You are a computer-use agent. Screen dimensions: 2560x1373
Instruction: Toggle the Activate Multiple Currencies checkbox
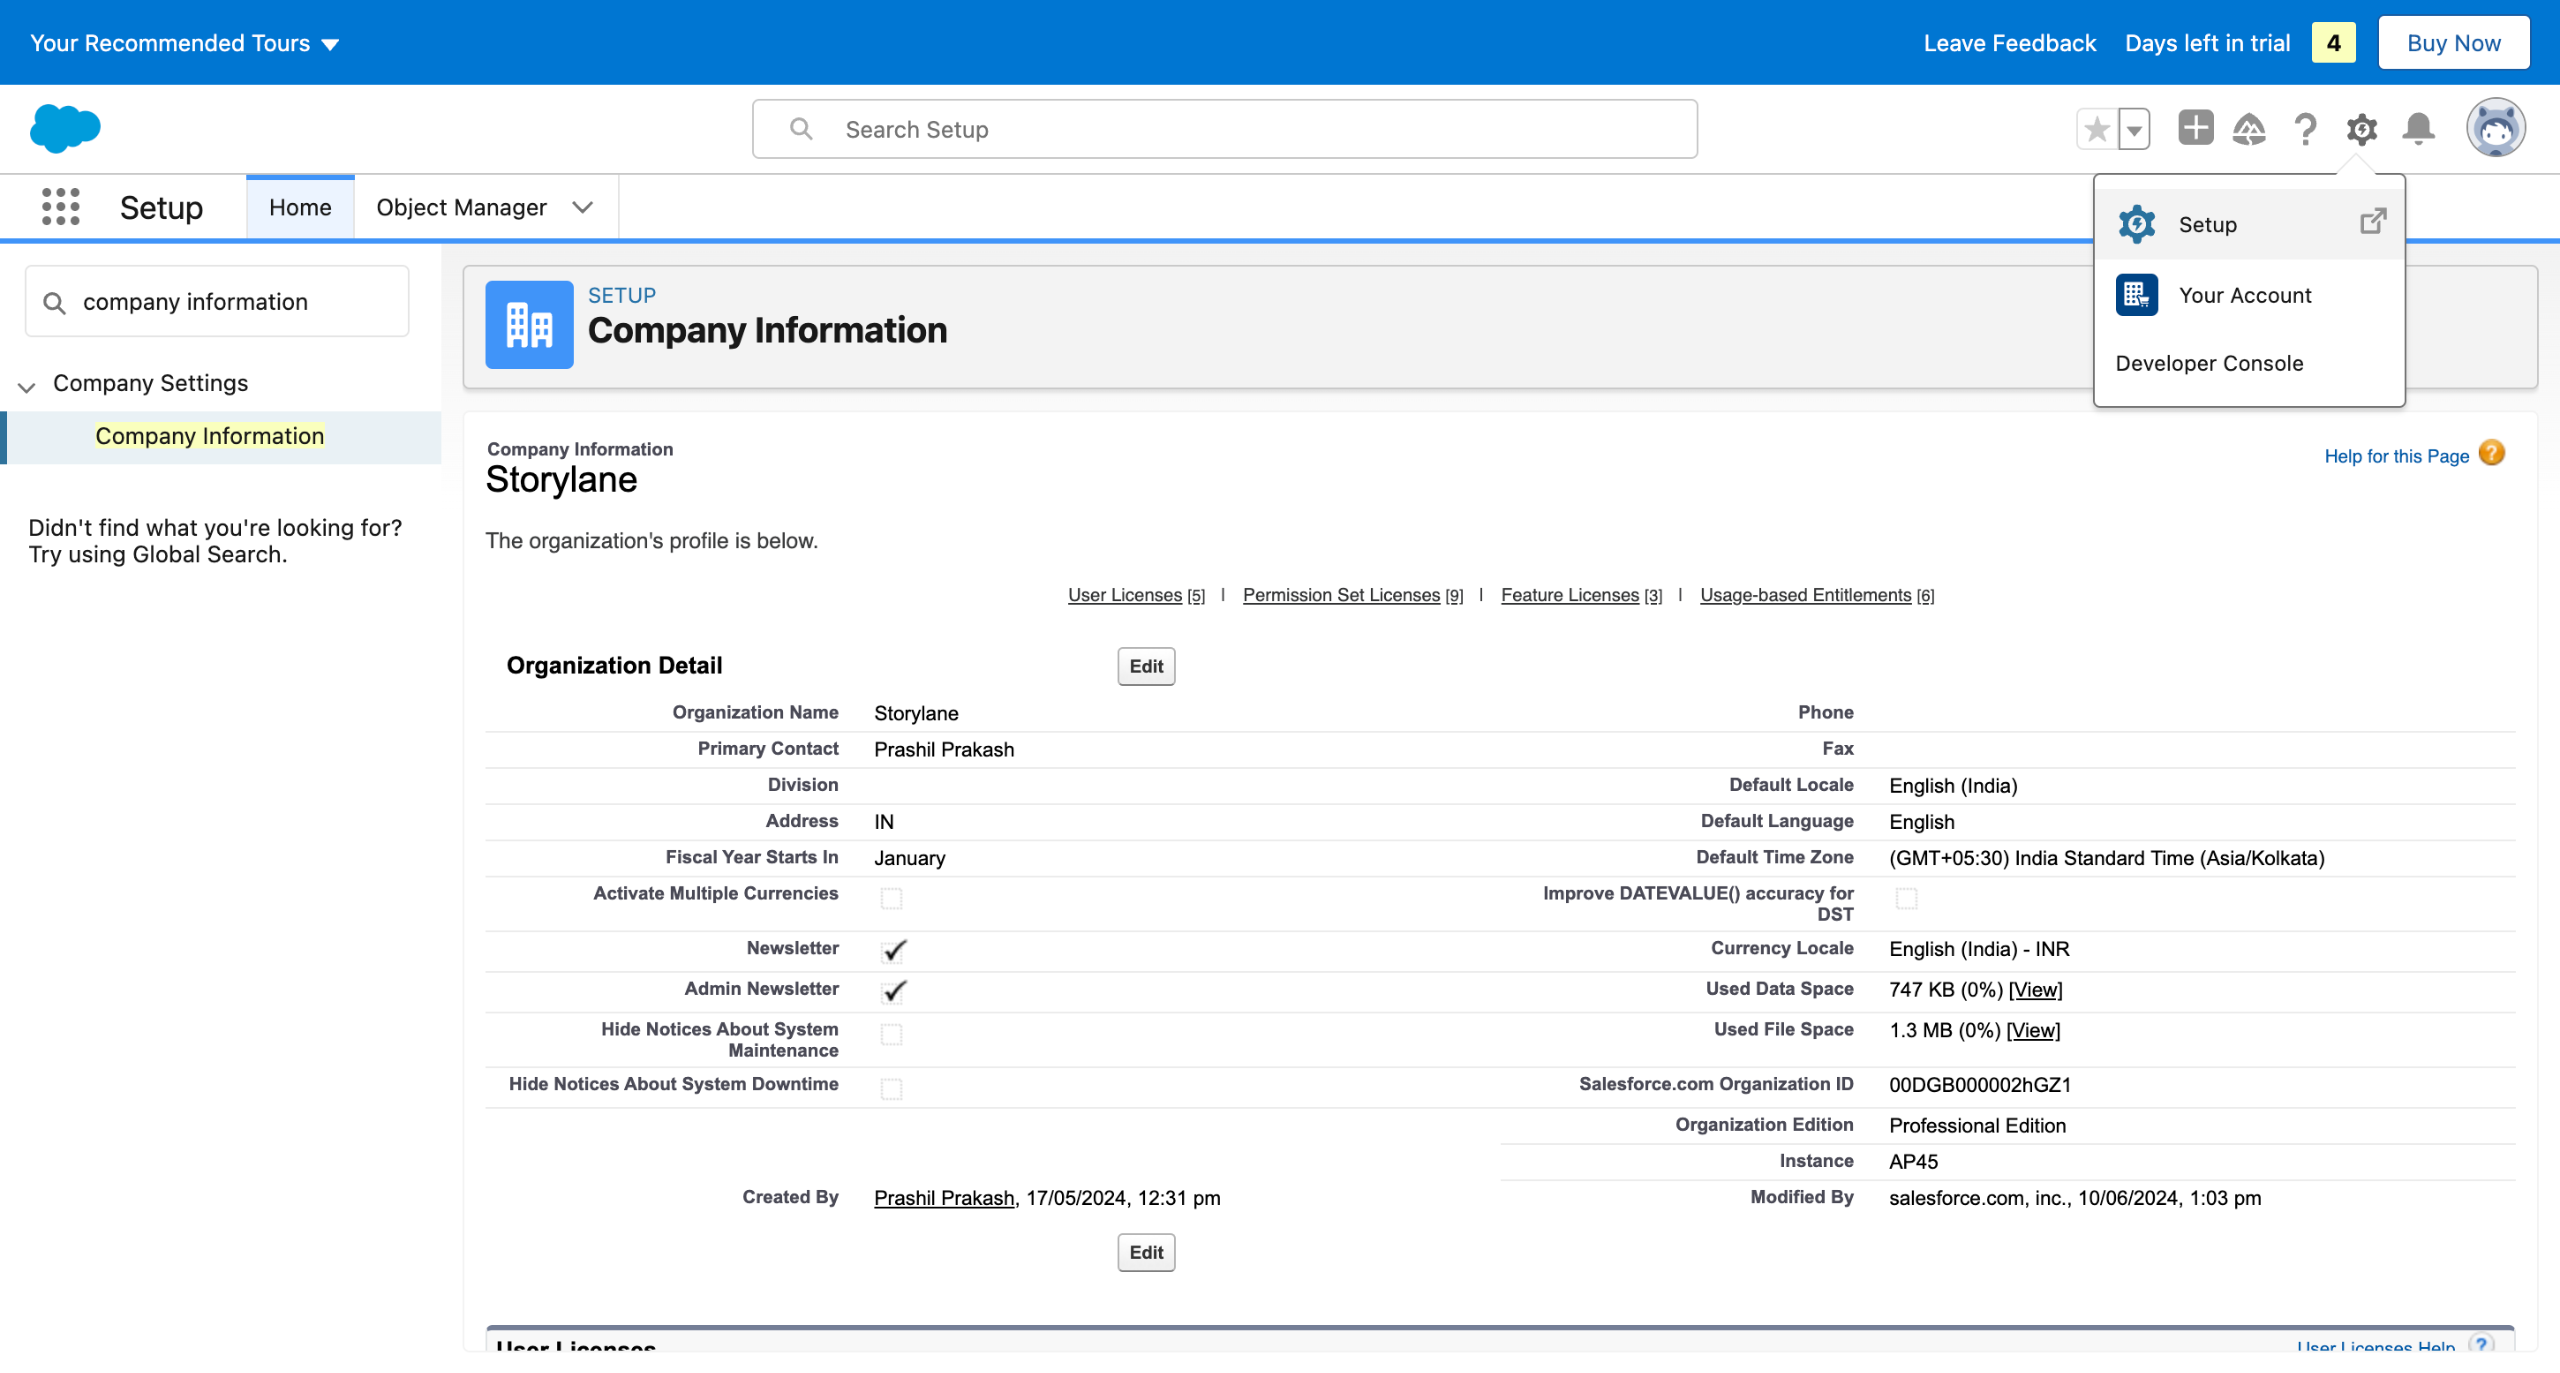tap(891, 898)
